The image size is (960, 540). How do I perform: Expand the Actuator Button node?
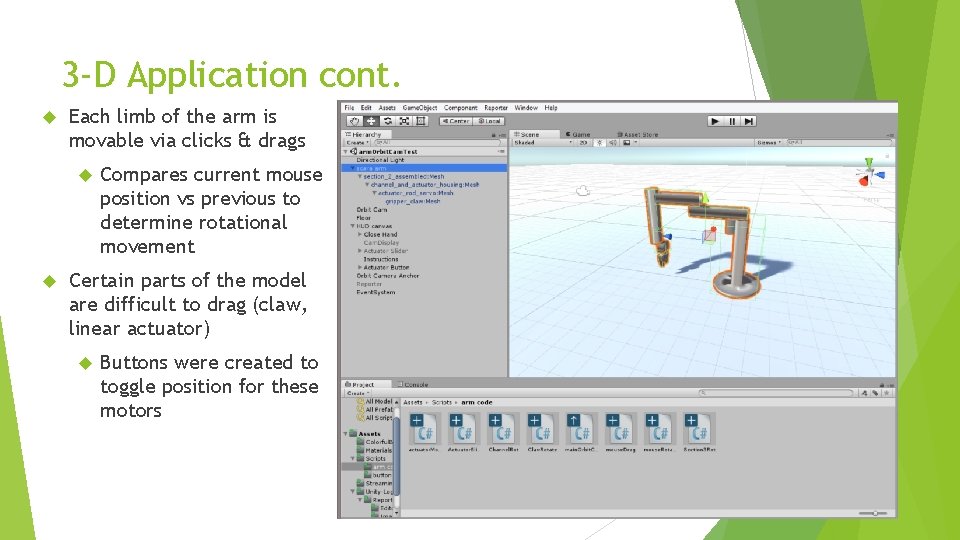[x=360, y=268]
